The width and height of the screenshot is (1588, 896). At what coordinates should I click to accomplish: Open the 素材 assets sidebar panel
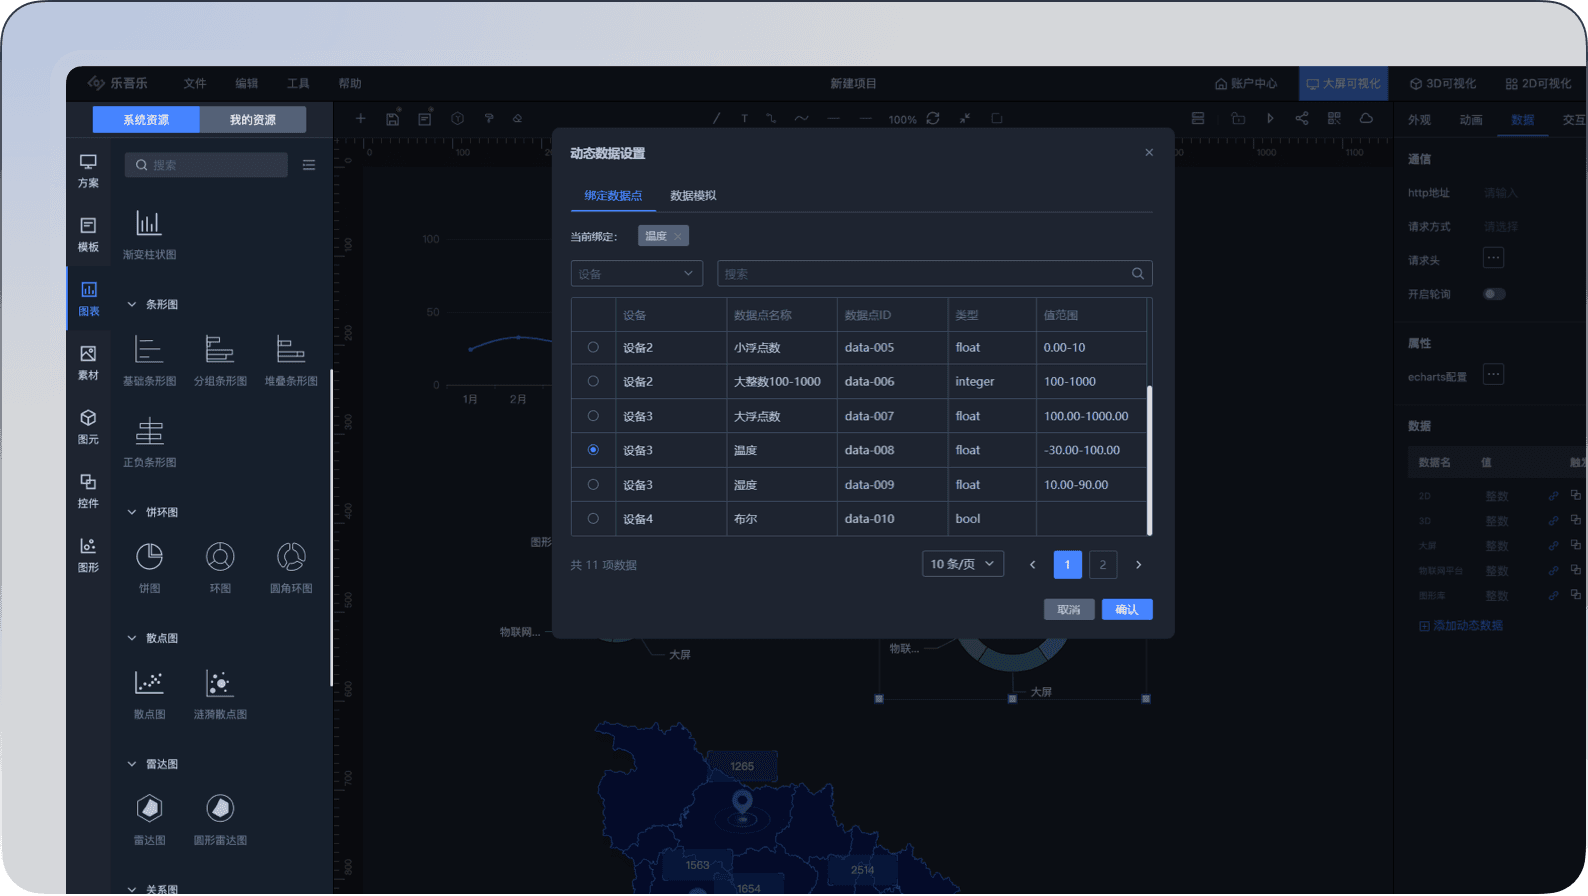88,362
